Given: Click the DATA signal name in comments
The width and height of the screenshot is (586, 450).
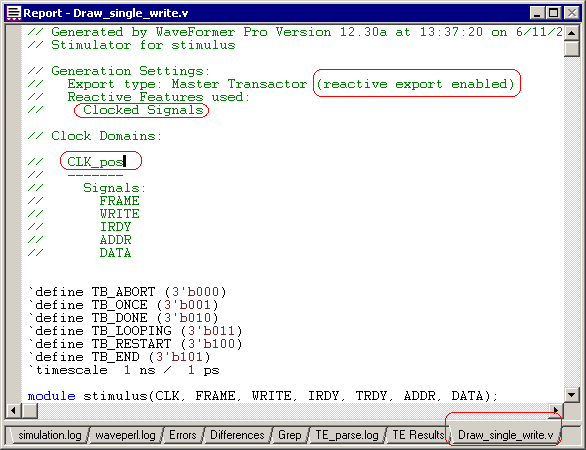Looking at the screenshot, I should click(115, 253).
